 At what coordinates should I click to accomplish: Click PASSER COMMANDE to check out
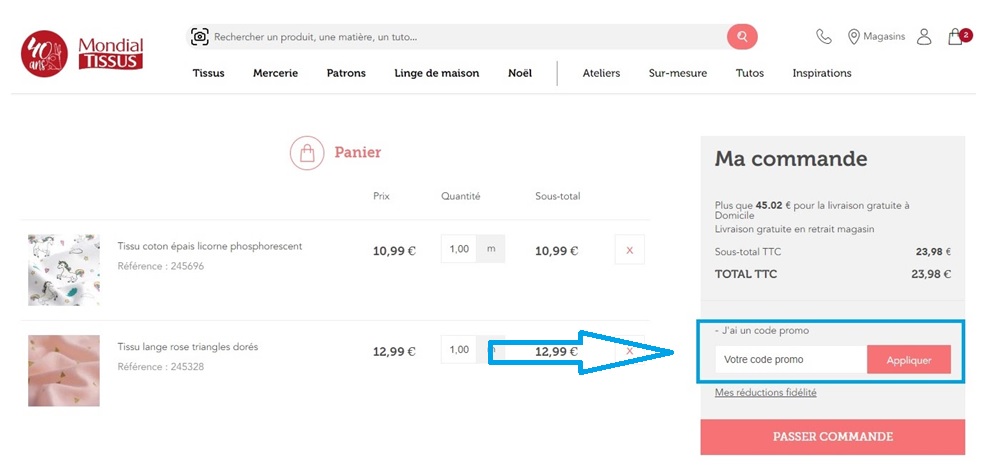833,437
